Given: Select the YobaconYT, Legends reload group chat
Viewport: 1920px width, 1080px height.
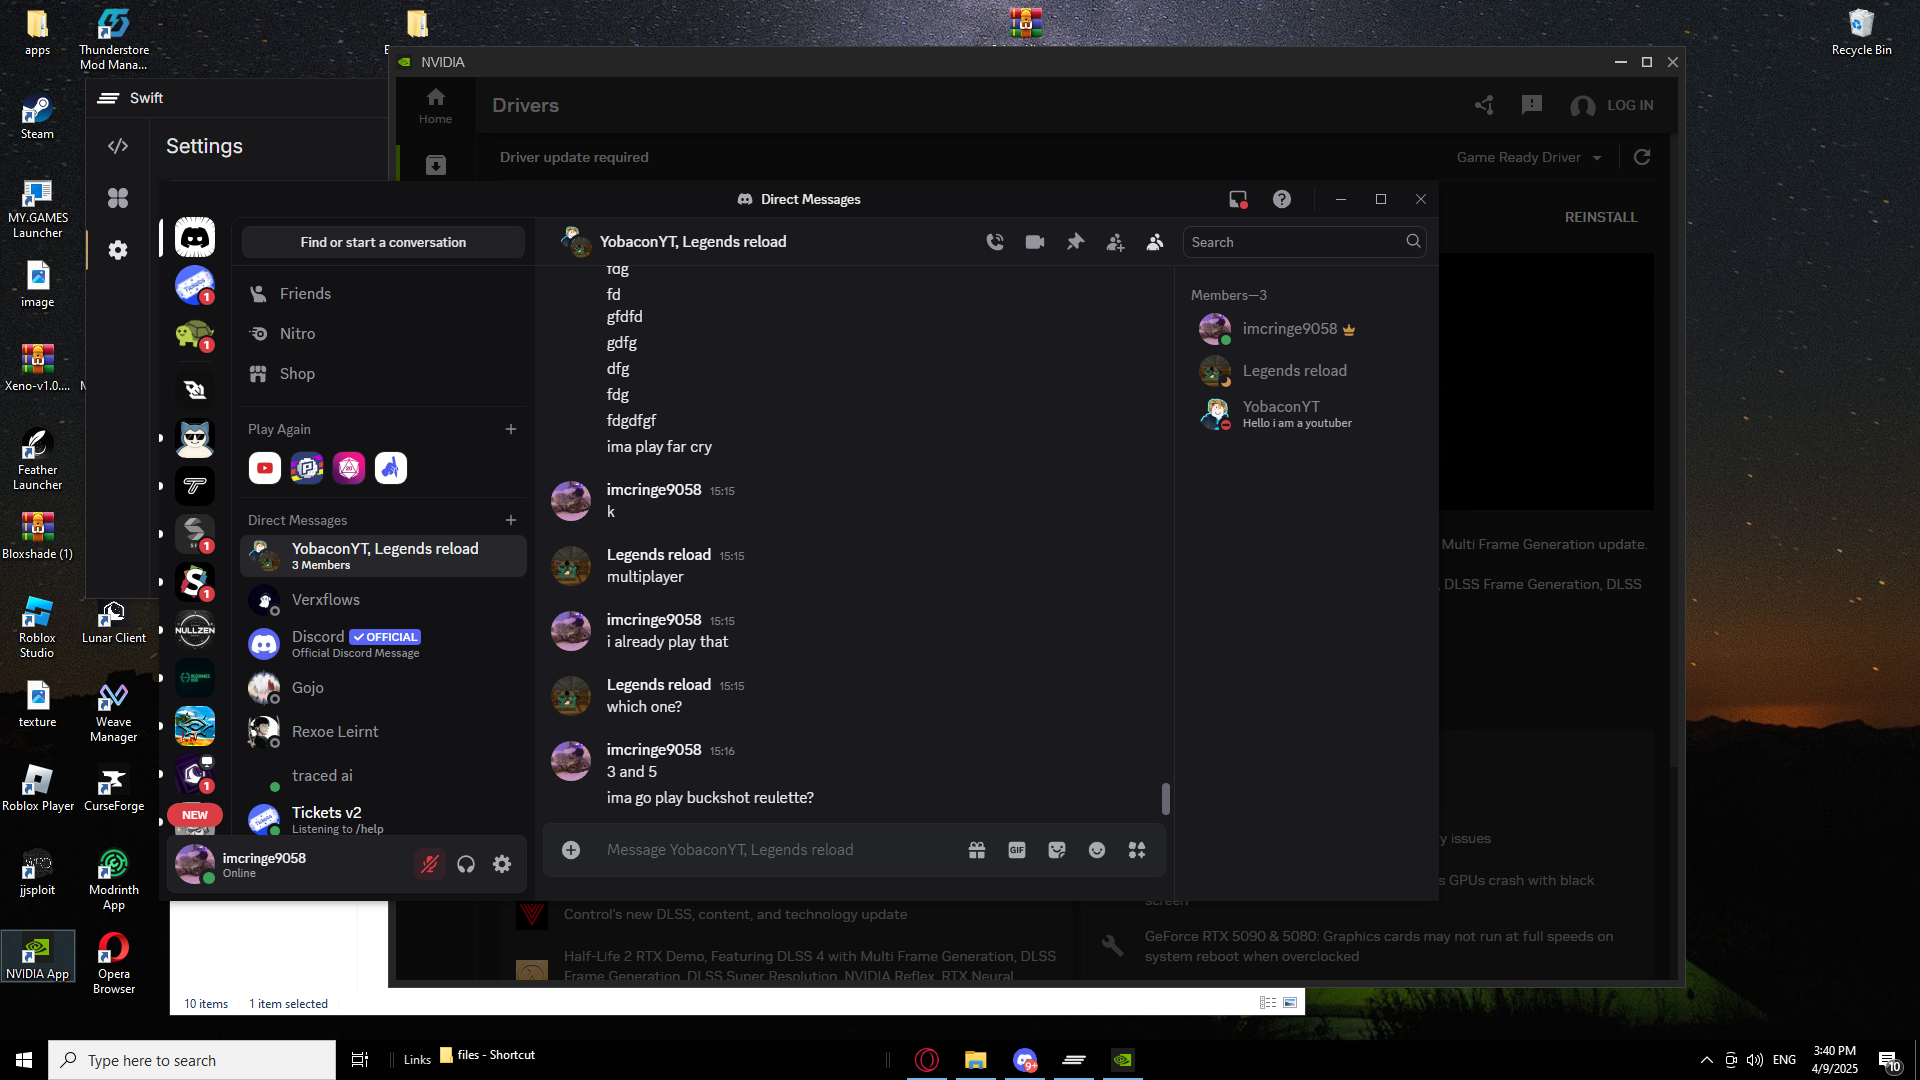Looking at the screenshot, I should click(x=383, y=556).
